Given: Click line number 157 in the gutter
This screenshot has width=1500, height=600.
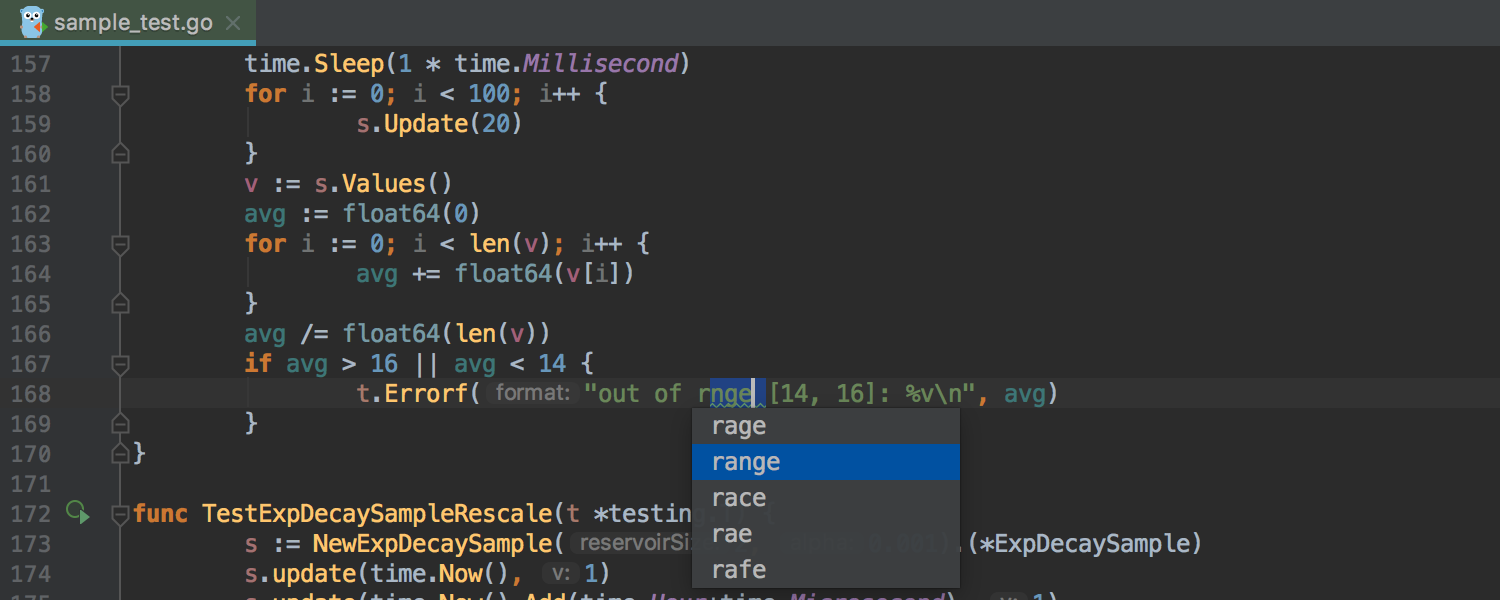Looking at the screenshot, I should point(30,64).
